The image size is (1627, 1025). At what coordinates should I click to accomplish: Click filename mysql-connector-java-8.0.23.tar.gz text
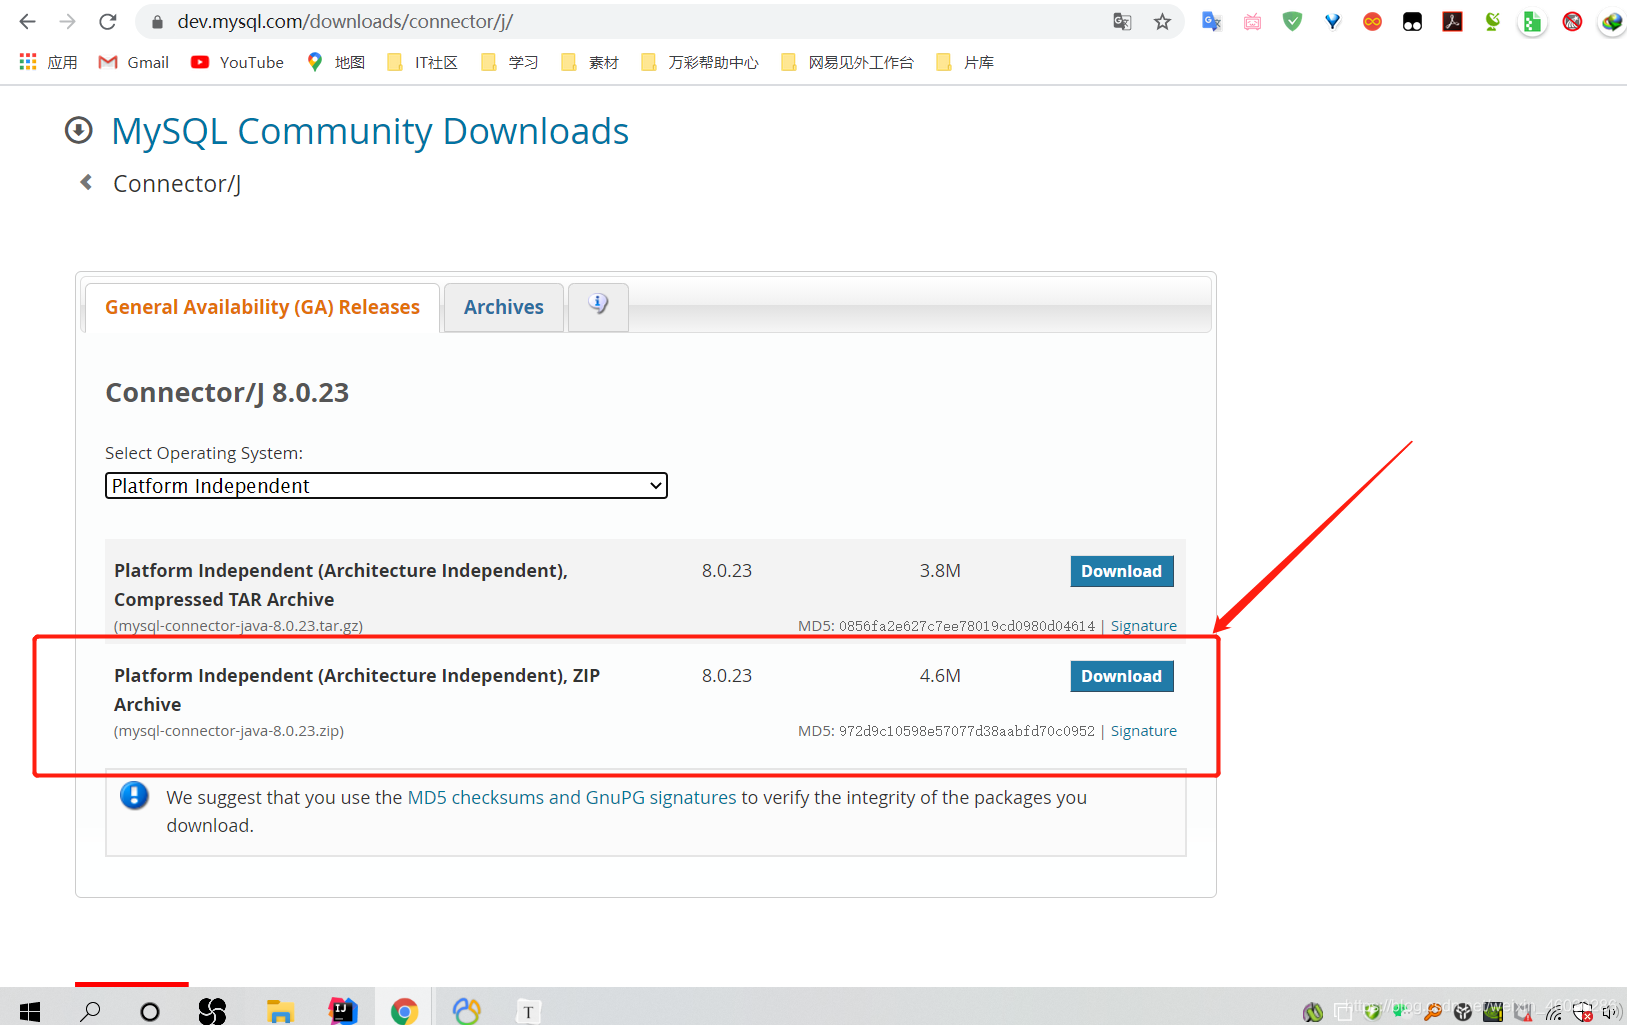(238, 626)
